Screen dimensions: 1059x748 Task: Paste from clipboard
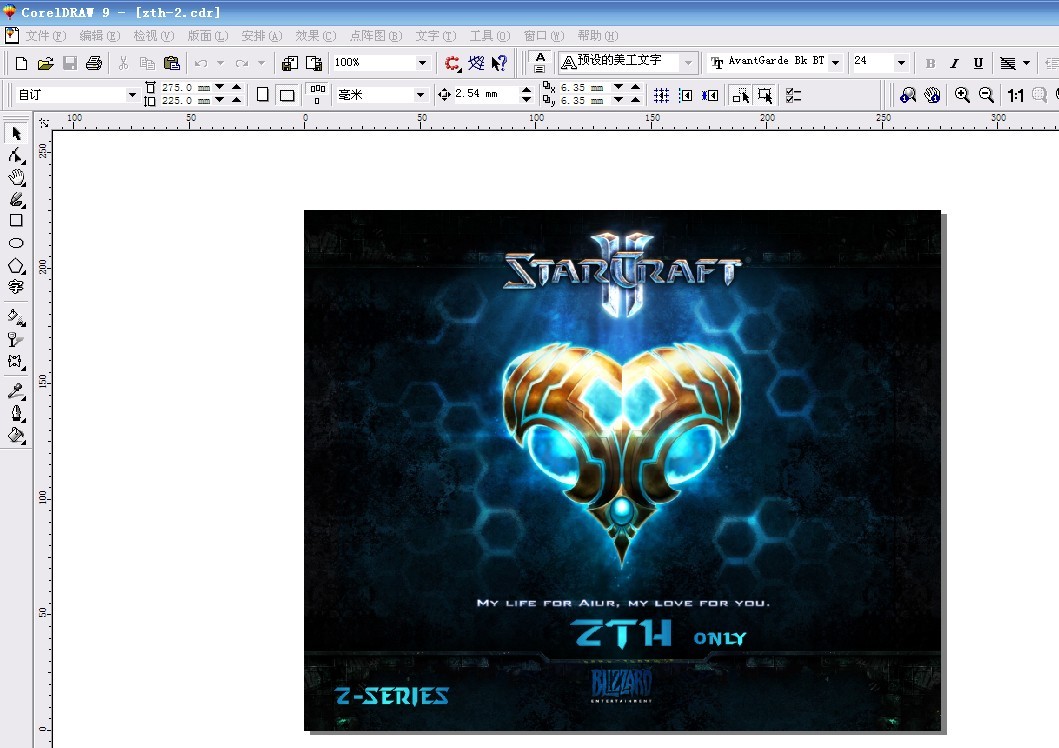[172, 63]
